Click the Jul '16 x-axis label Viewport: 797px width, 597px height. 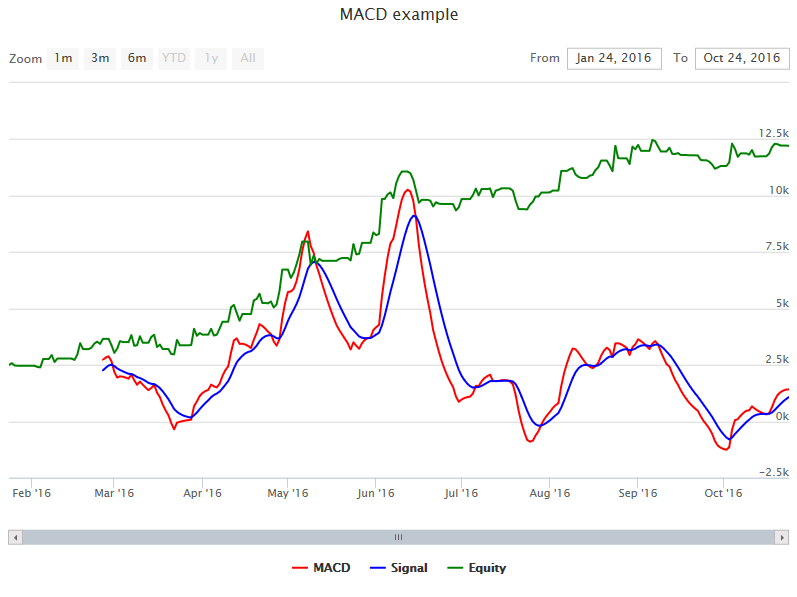[461, 493]
